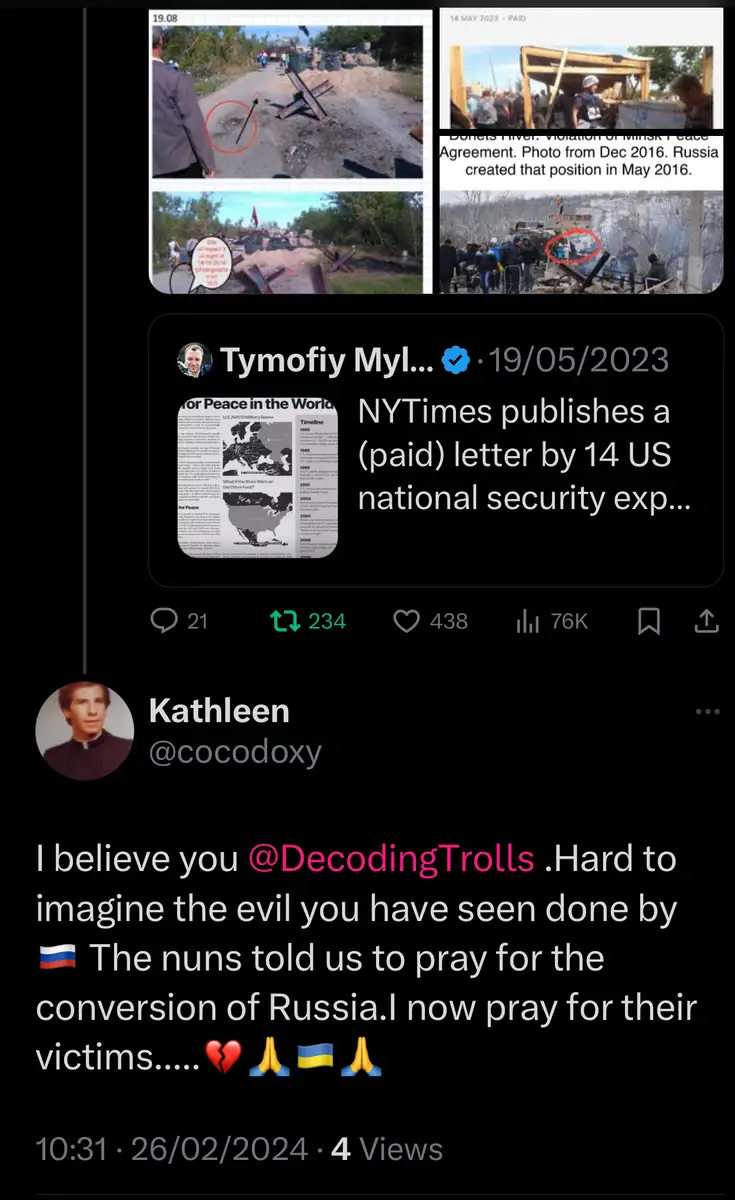Open the view analytics bar-chart icon

pyautogui.click(x=528, y=621)
